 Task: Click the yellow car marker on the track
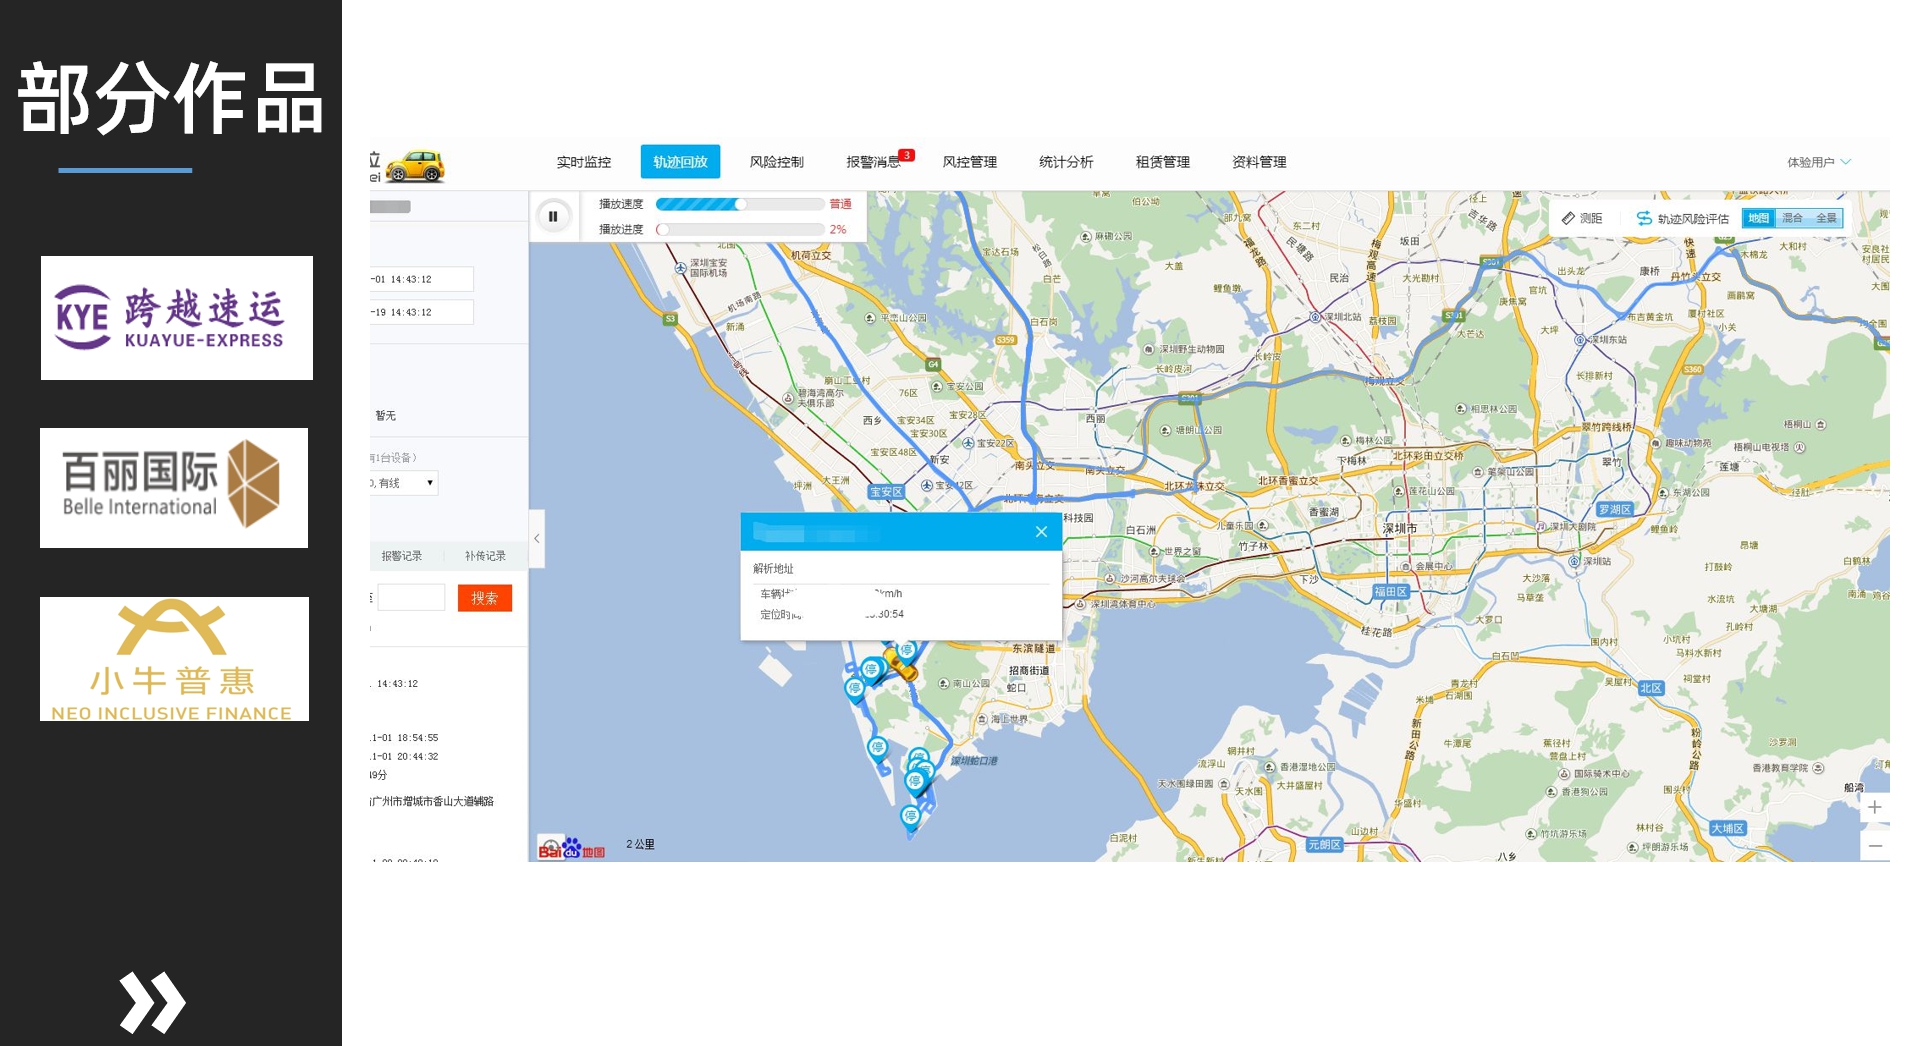click(900, 664)
